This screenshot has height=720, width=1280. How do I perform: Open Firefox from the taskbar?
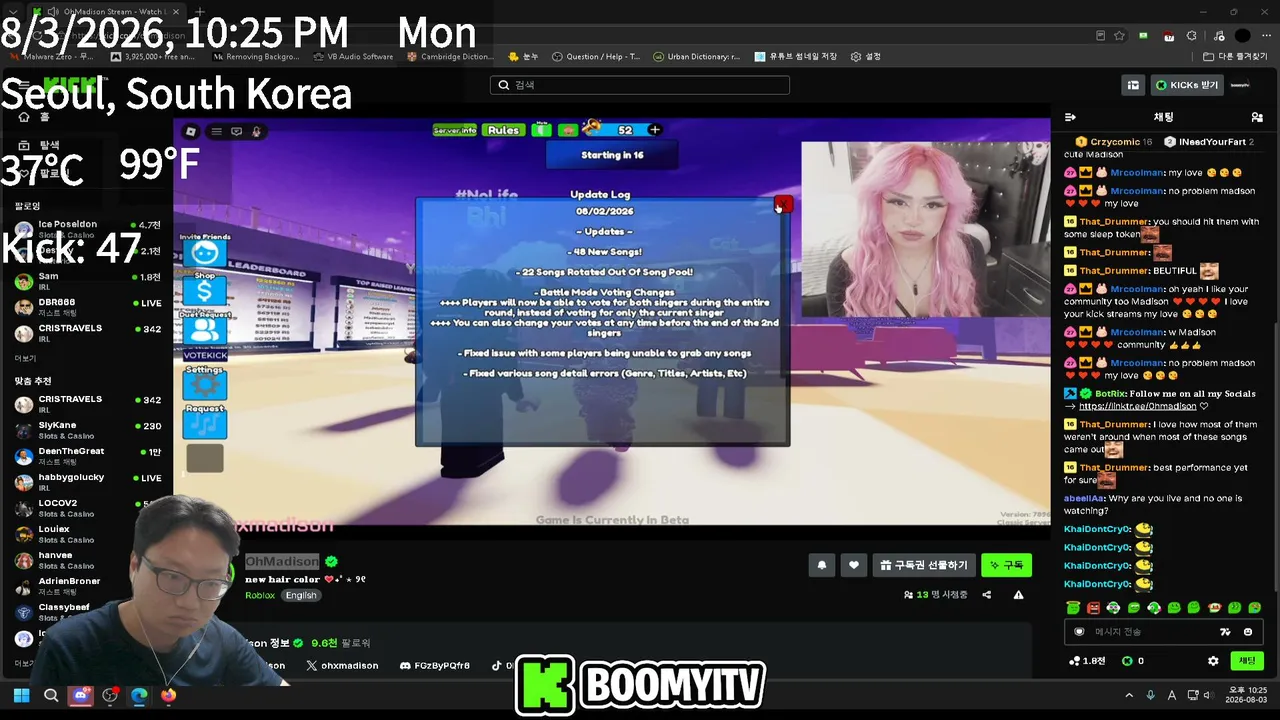point(168,695)
